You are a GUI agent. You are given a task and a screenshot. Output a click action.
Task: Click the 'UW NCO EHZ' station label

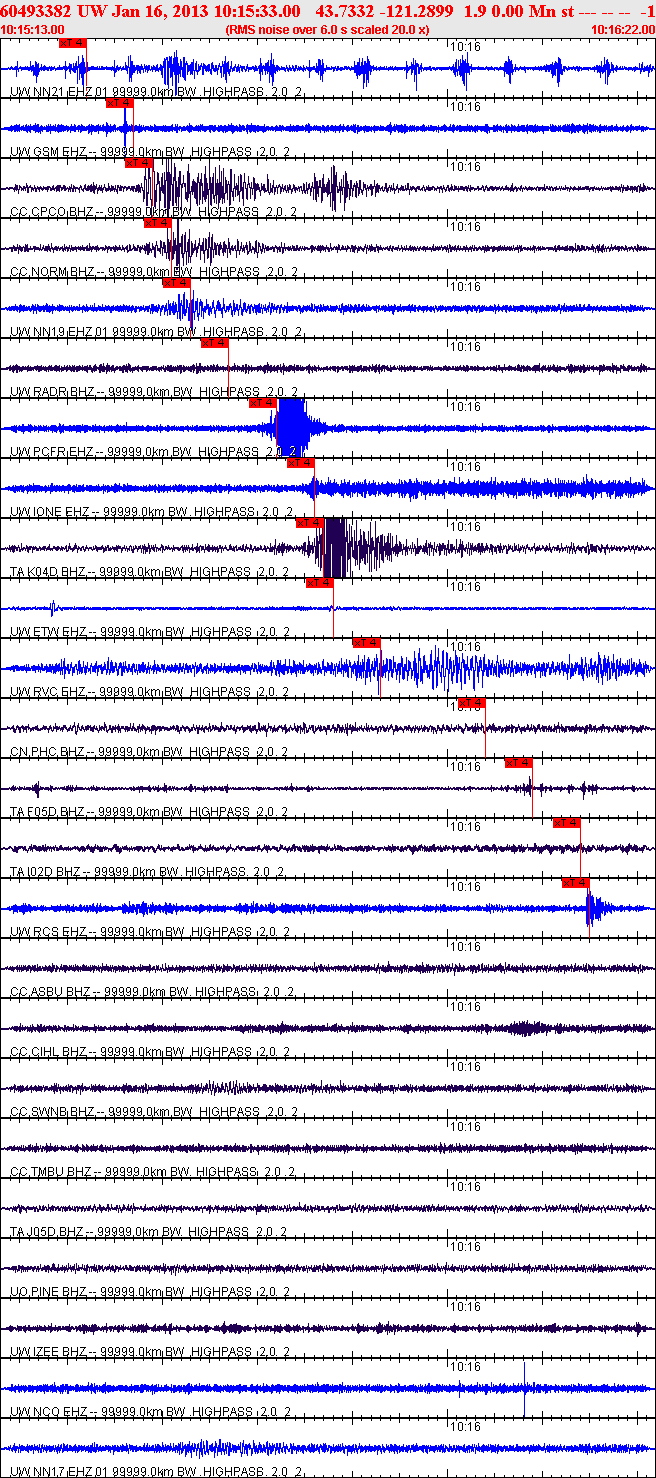point(47,1411)
